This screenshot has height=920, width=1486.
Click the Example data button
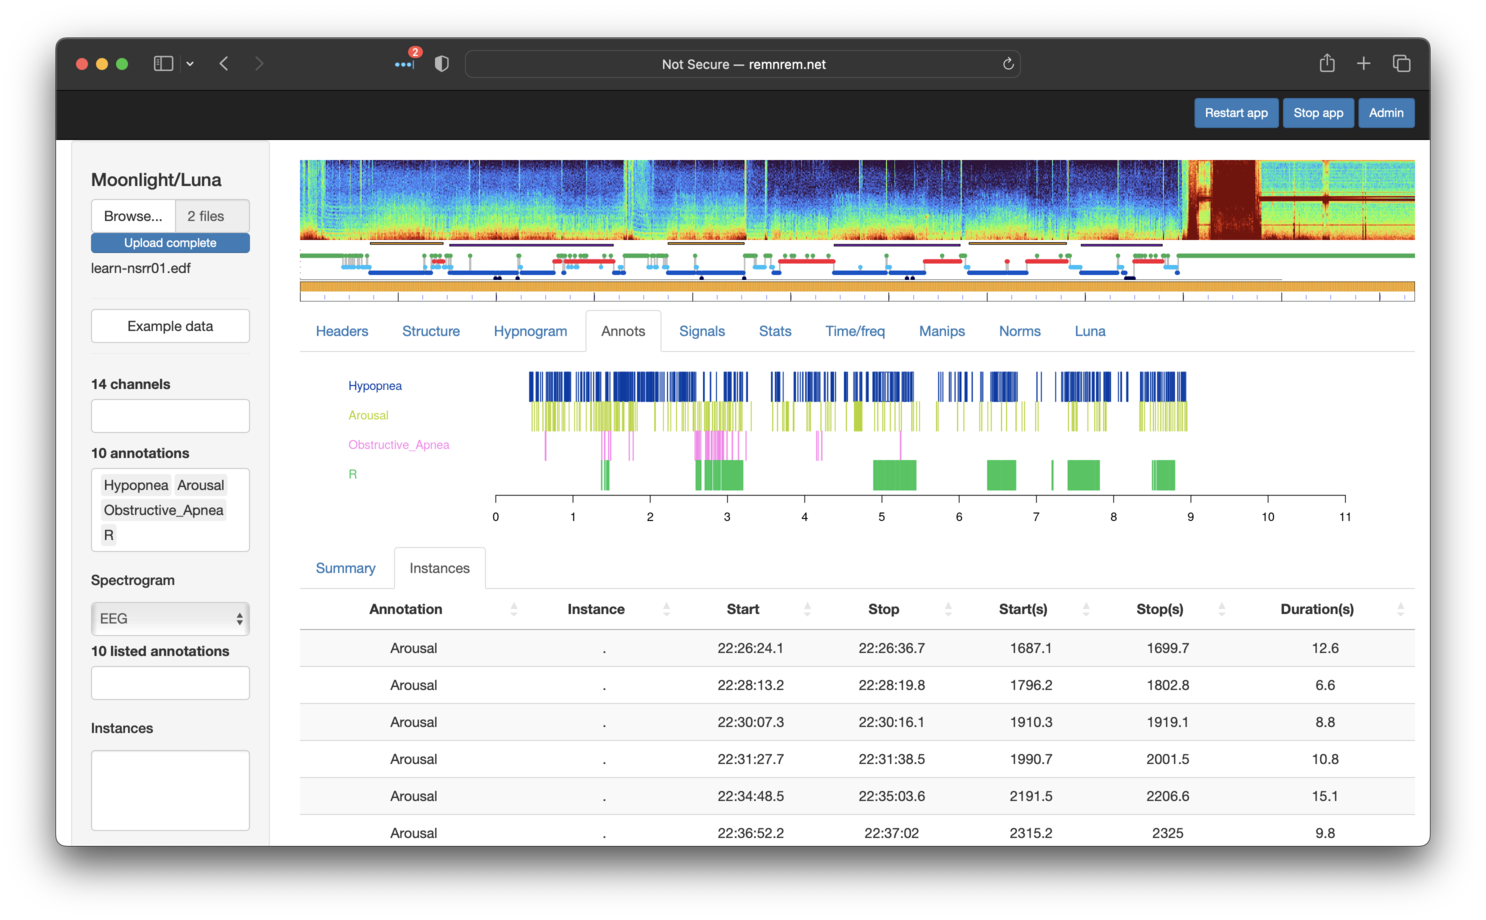[x=170, y=326]
